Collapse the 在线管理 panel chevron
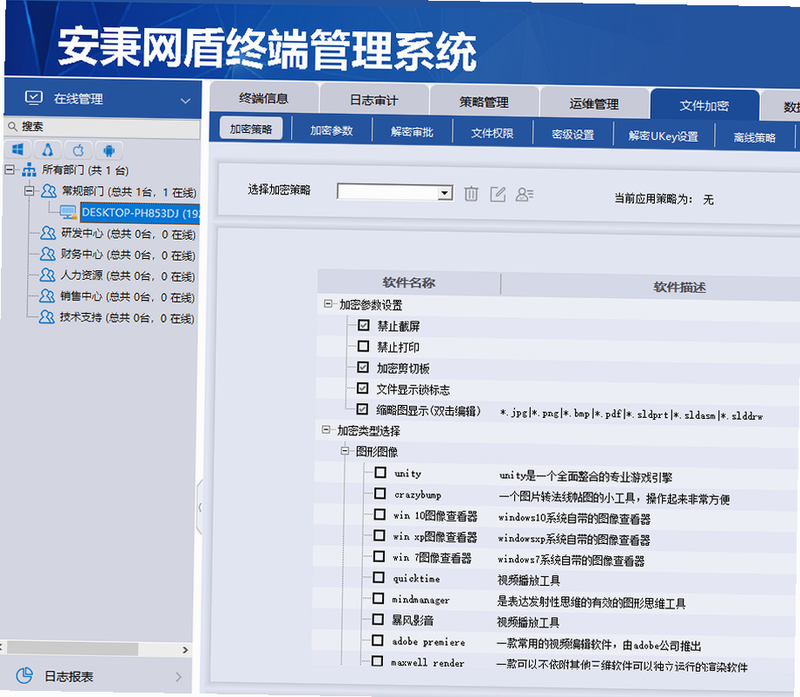The height and width of the screenshot is (697, 800). (x=186, y=101)
